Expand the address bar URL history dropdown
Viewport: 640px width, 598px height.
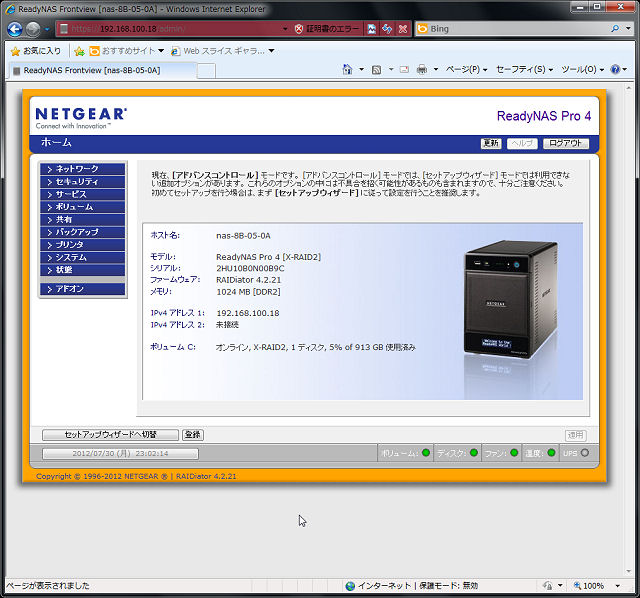click(285, 29)
